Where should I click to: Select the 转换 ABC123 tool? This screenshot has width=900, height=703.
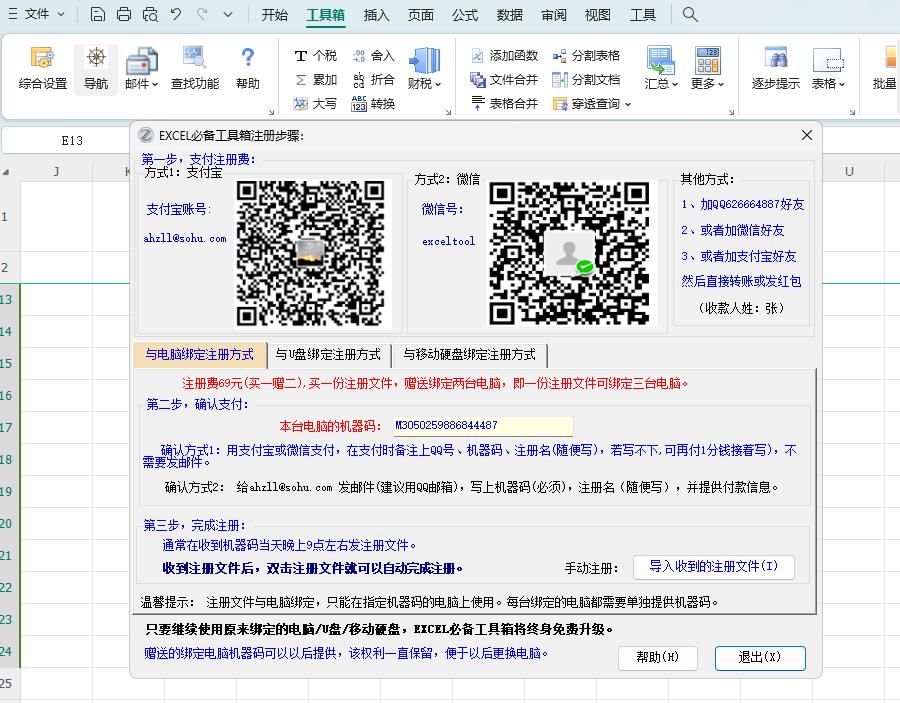coord(373,104)
